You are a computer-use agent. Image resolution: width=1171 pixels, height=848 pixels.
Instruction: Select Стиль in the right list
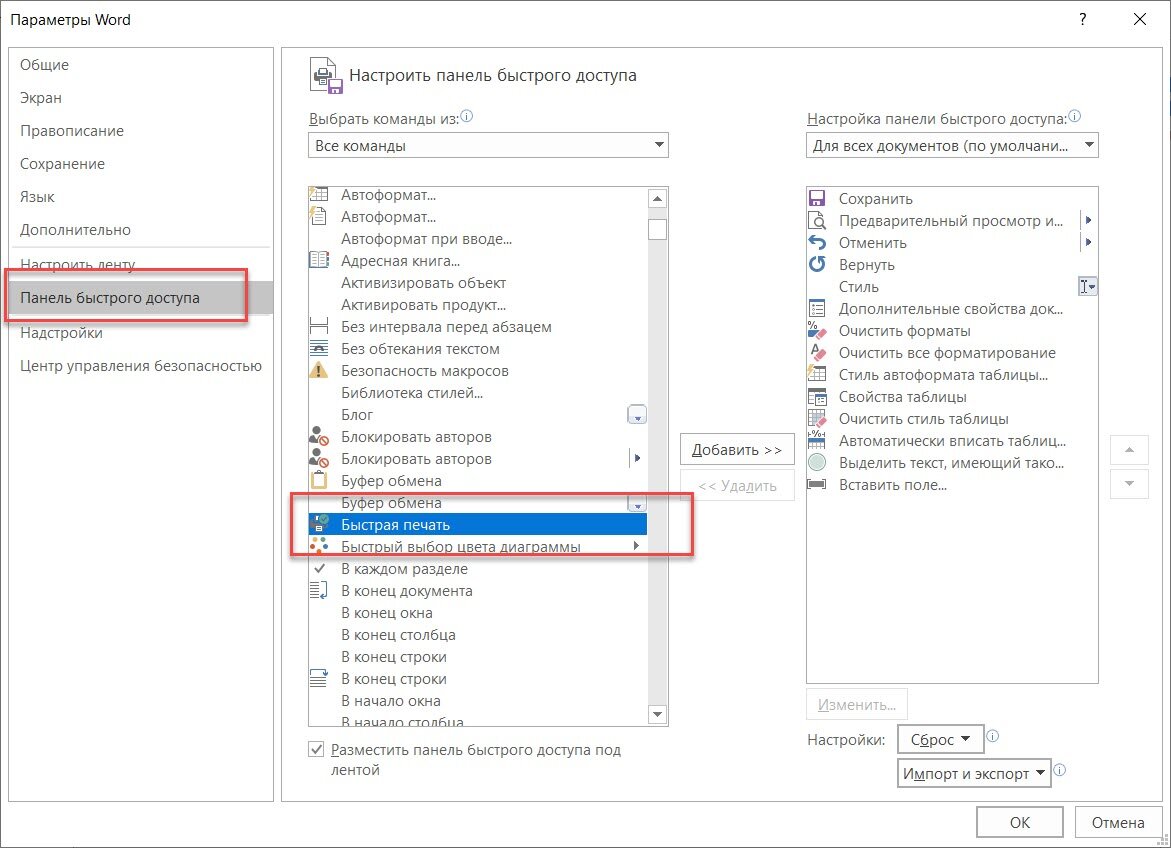point(952,286)
